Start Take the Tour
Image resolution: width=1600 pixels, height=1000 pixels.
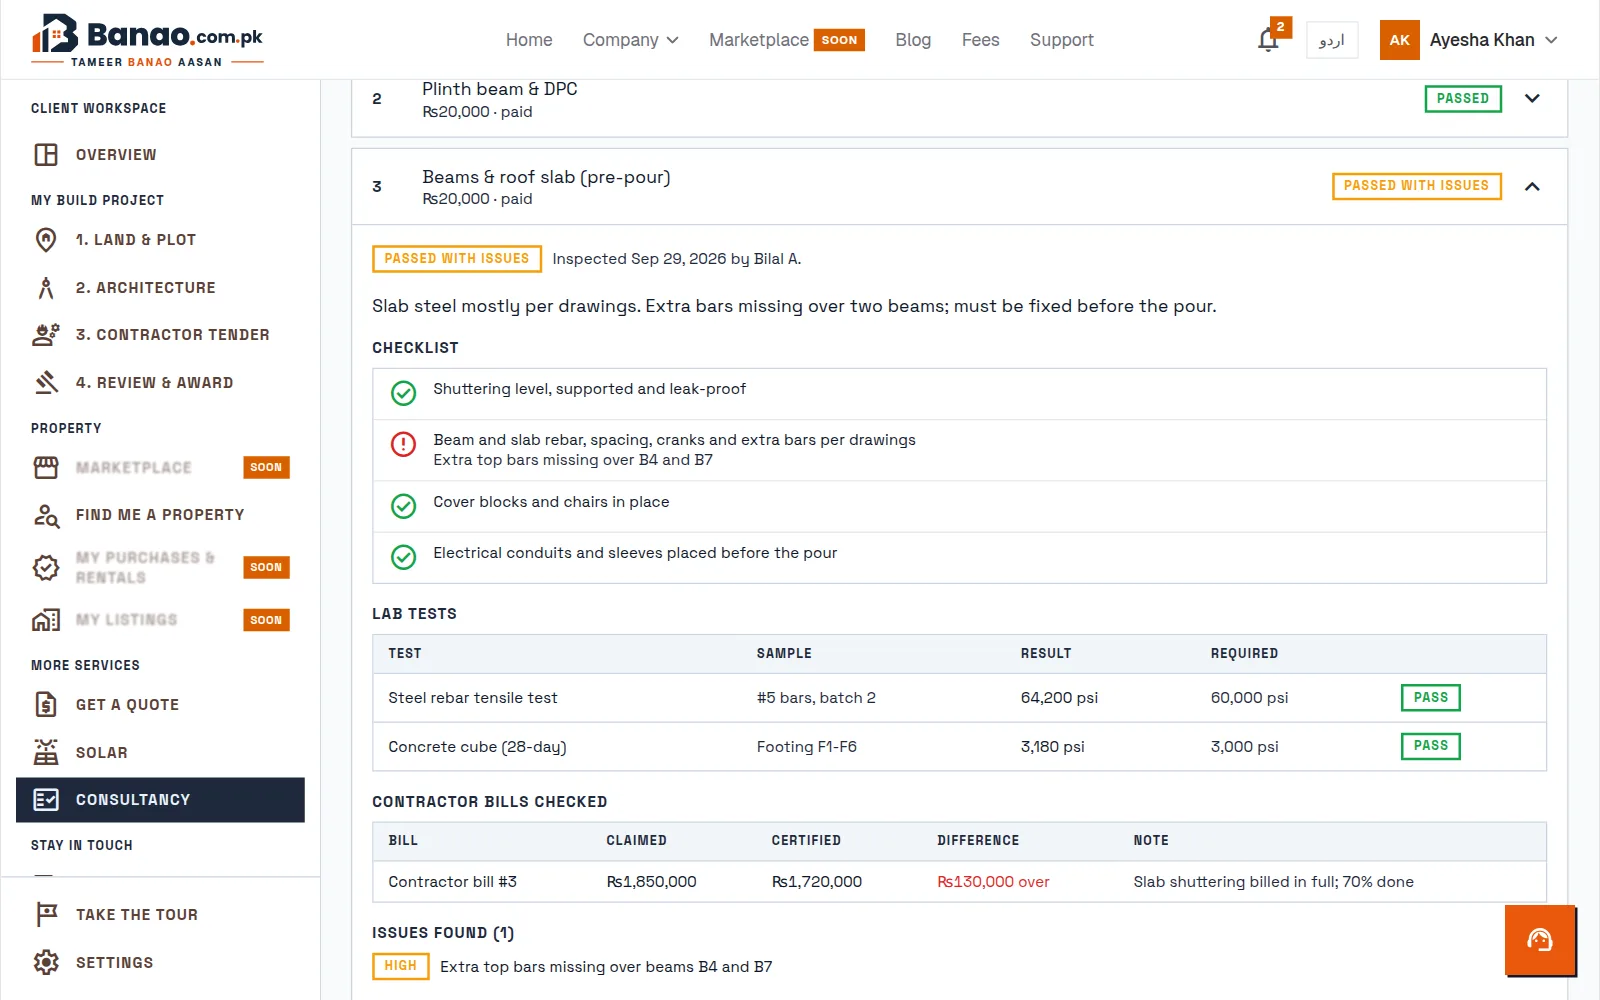pyautogui.click(x=160, y=915)
